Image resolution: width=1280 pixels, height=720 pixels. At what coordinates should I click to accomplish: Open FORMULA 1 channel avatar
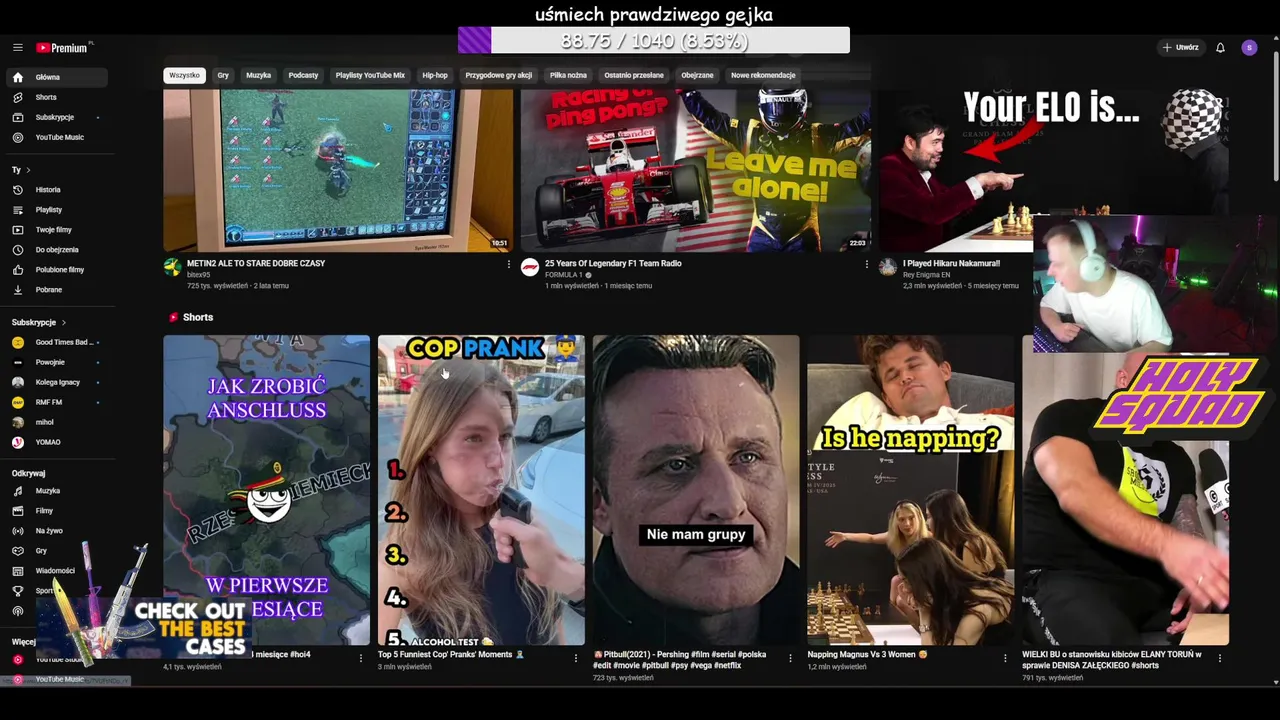(x=530, y=267)
